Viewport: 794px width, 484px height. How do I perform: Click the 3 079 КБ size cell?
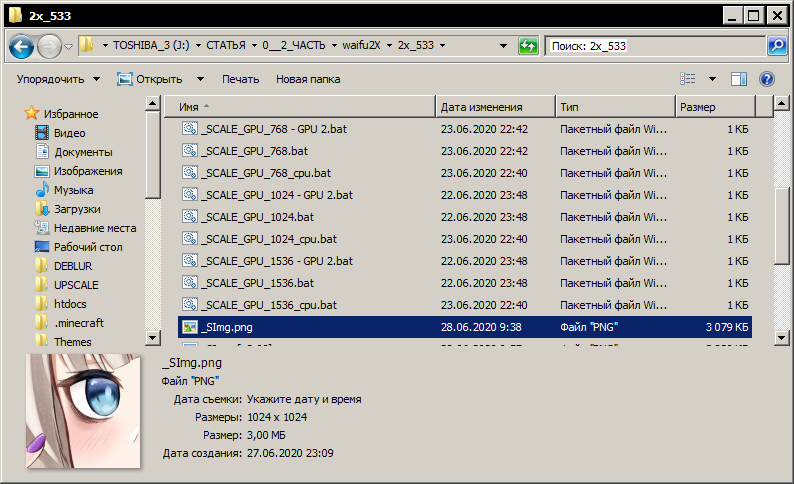pos(727,327)
